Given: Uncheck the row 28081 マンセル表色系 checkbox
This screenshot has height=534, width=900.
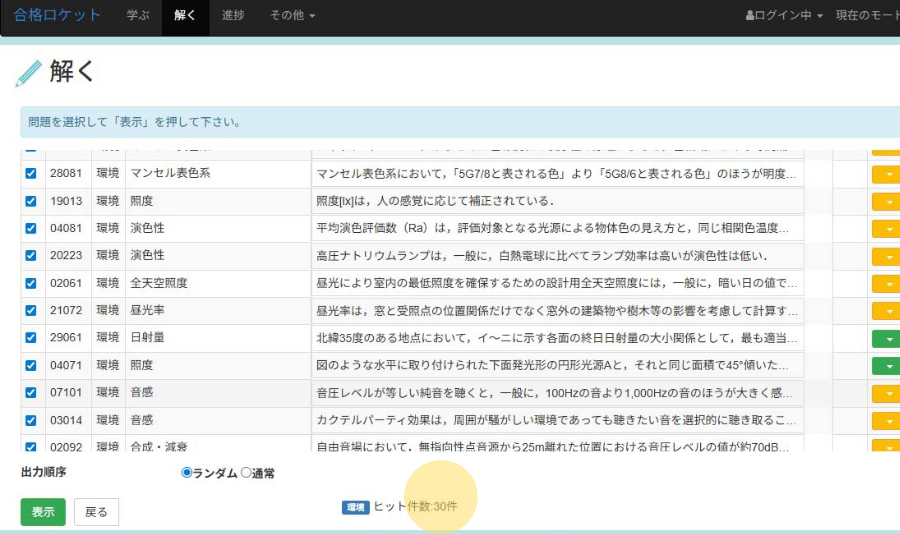Looking at the screenshot, I should pyautogui.click(x=30, y=174).
